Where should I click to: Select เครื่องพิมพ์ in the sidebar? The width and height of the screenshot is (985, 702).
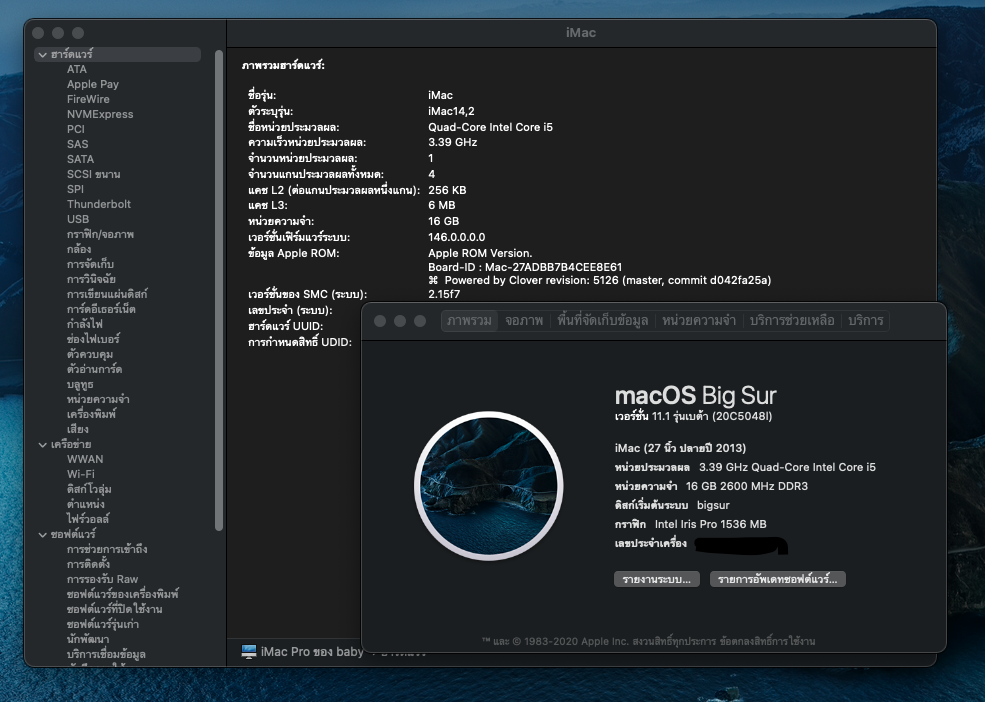coord(91,415)
